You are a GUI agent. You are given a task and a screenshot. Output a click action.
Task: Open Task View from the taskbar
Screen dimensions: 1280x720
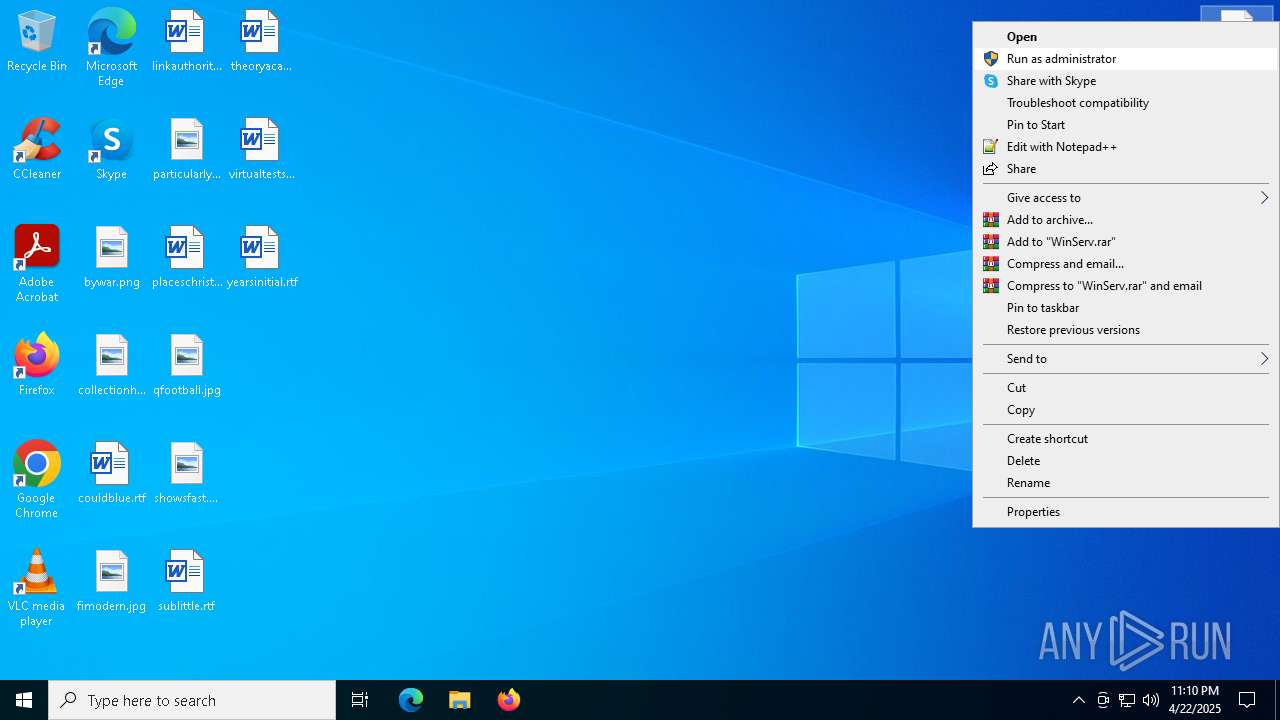[360, 700]
